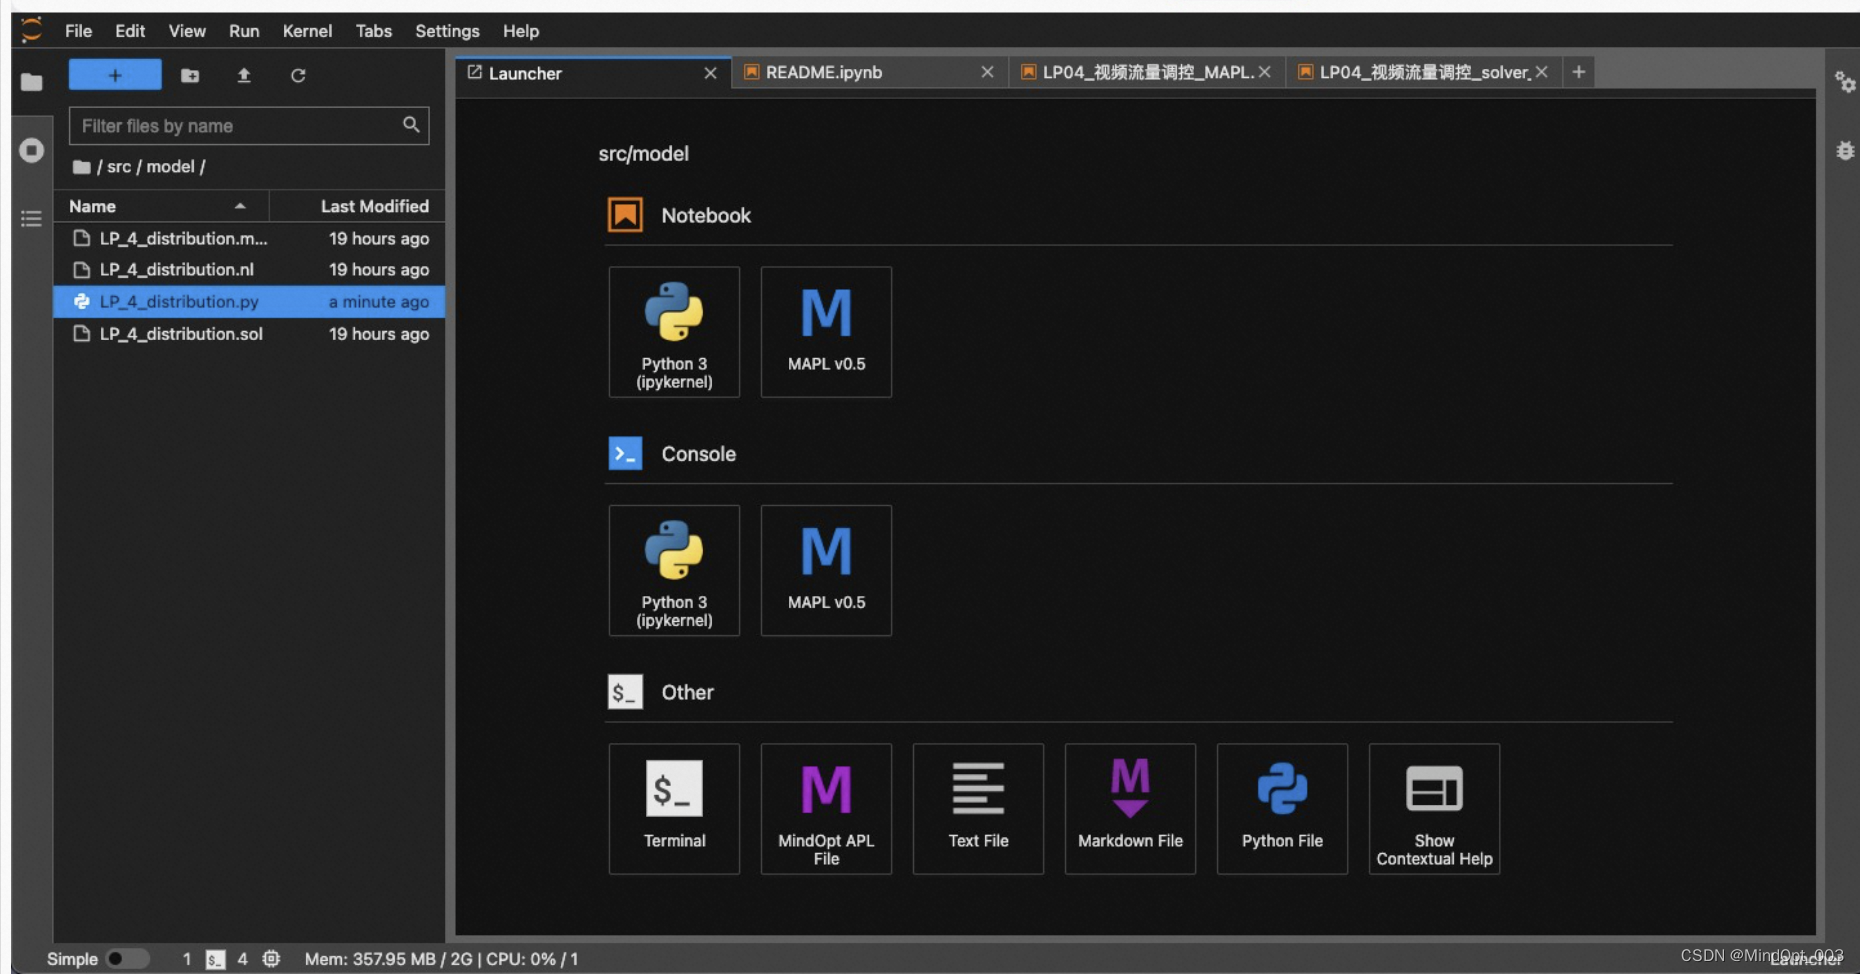Open the Kernel menu
This screenshot has width=1860, height=974.
[x=307, y=31]
